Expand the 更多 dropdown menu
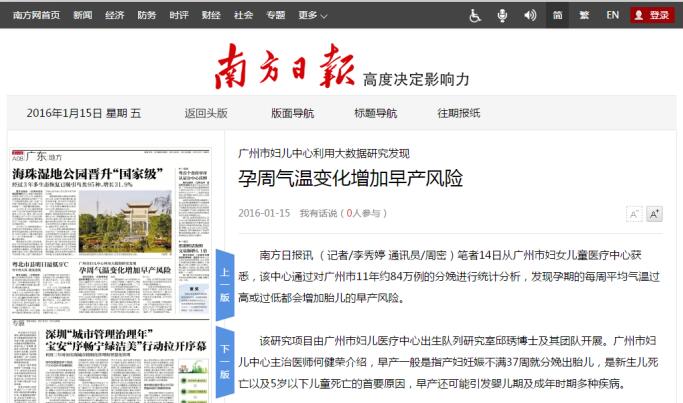The height and width of the screenshot is (403, 683). (312, 15)
